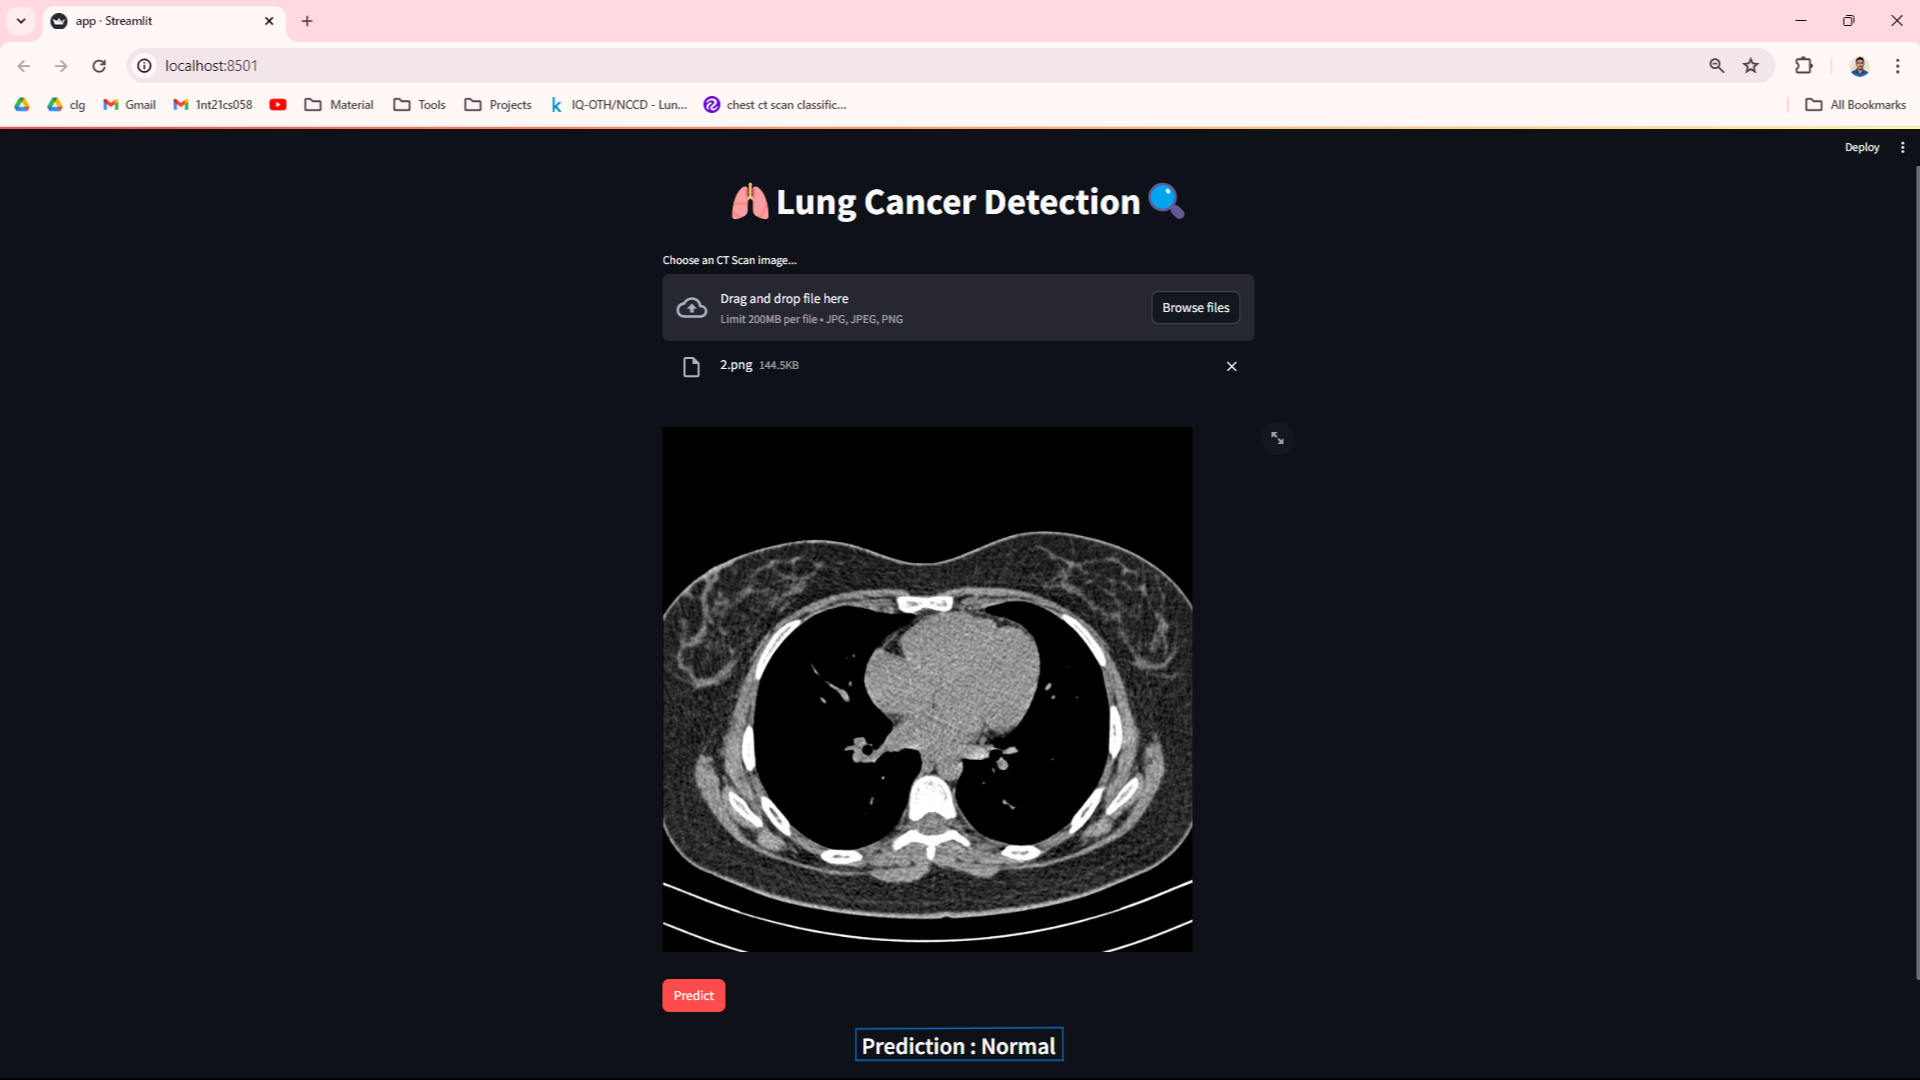Click the CT scan chest image thumbnail

click(x=927, y=688)
